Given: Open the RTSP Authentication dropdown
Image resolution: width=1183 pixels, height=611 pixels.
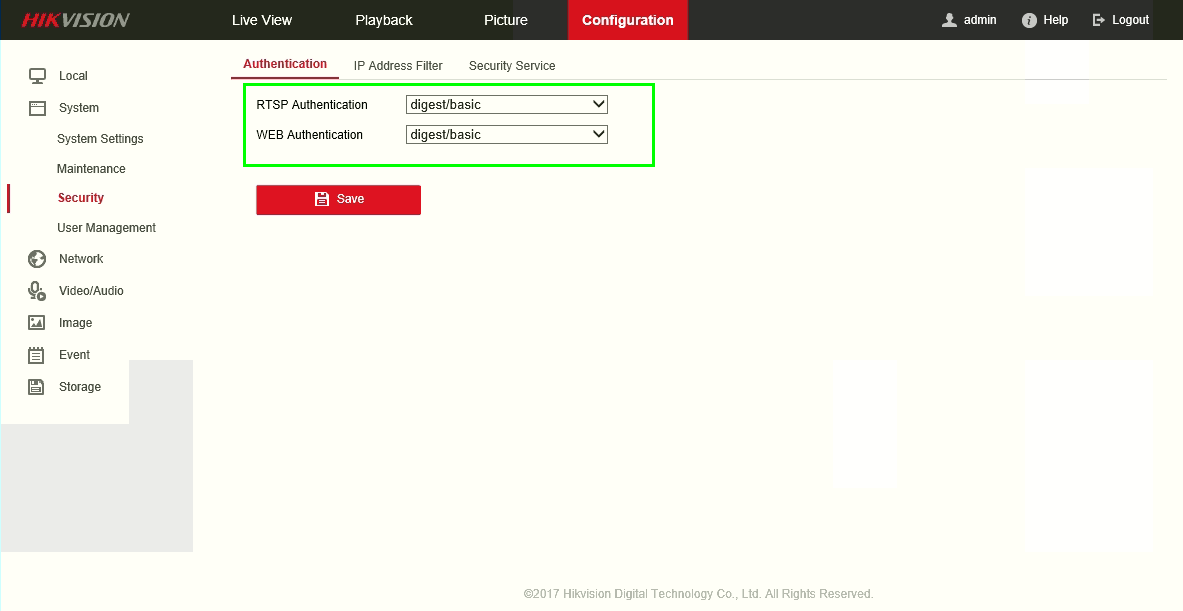Looking at the screenshot, I should click(506, 104).
